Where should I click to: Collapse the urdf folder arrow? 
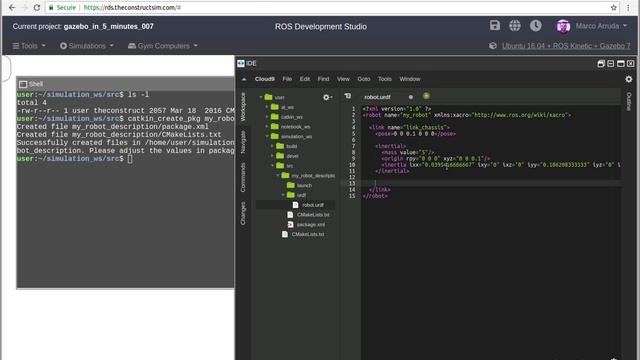pyautogui.click(x=283, y=195)
